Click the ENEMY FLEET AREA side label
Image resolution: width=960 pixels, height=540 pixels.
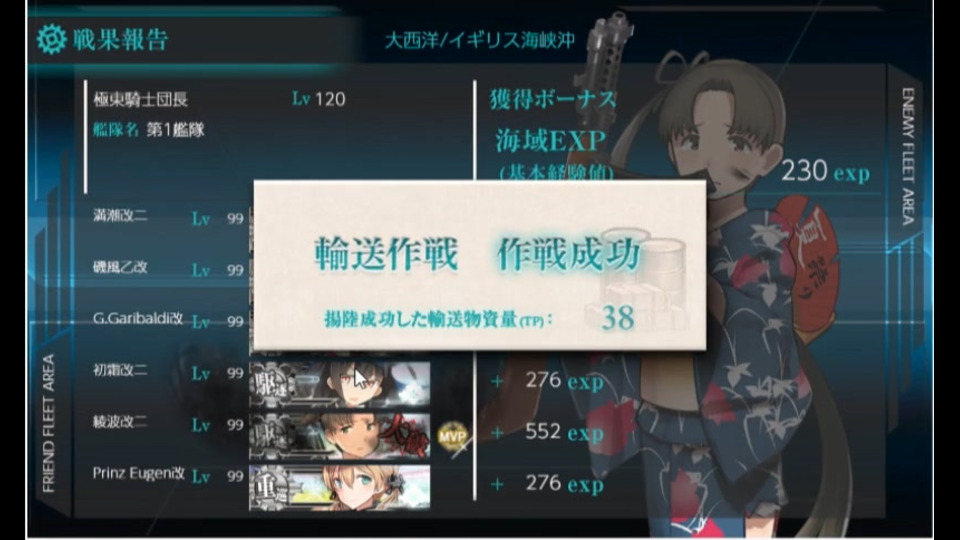pos(908,156)
